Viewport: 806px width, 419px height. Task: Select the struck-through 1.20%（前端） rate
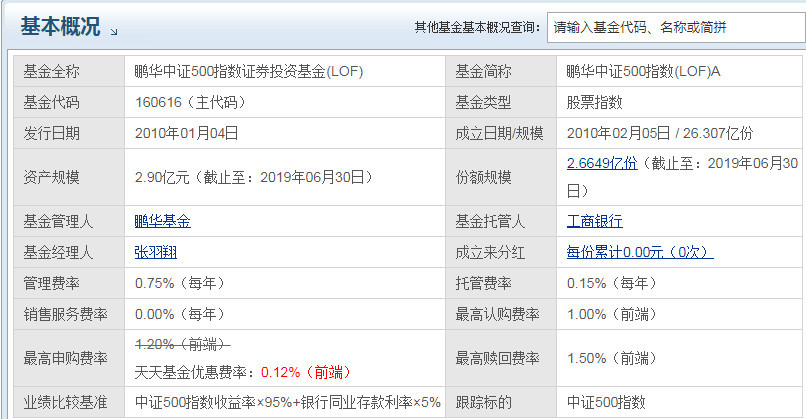[182, 344]
